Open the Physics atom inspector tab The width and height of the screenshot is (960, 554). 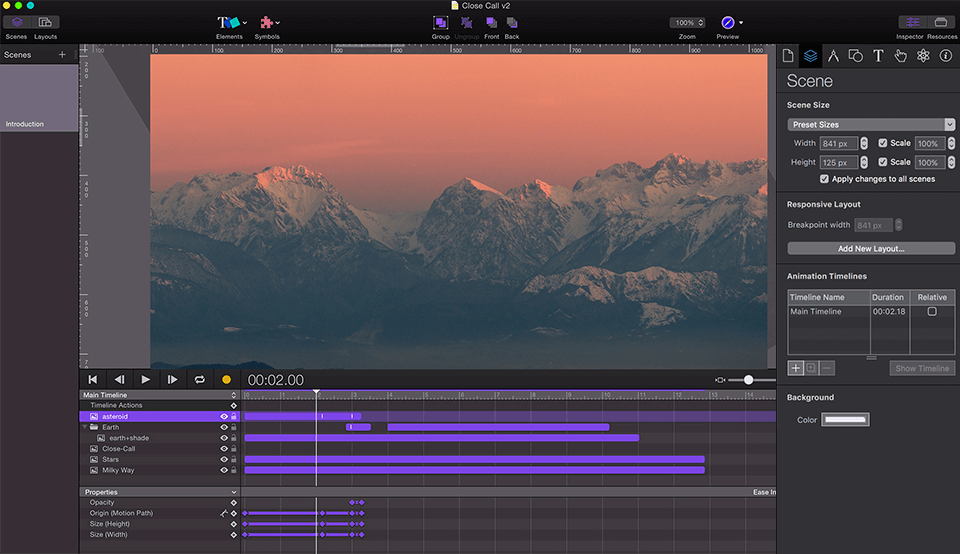[923, 56]
